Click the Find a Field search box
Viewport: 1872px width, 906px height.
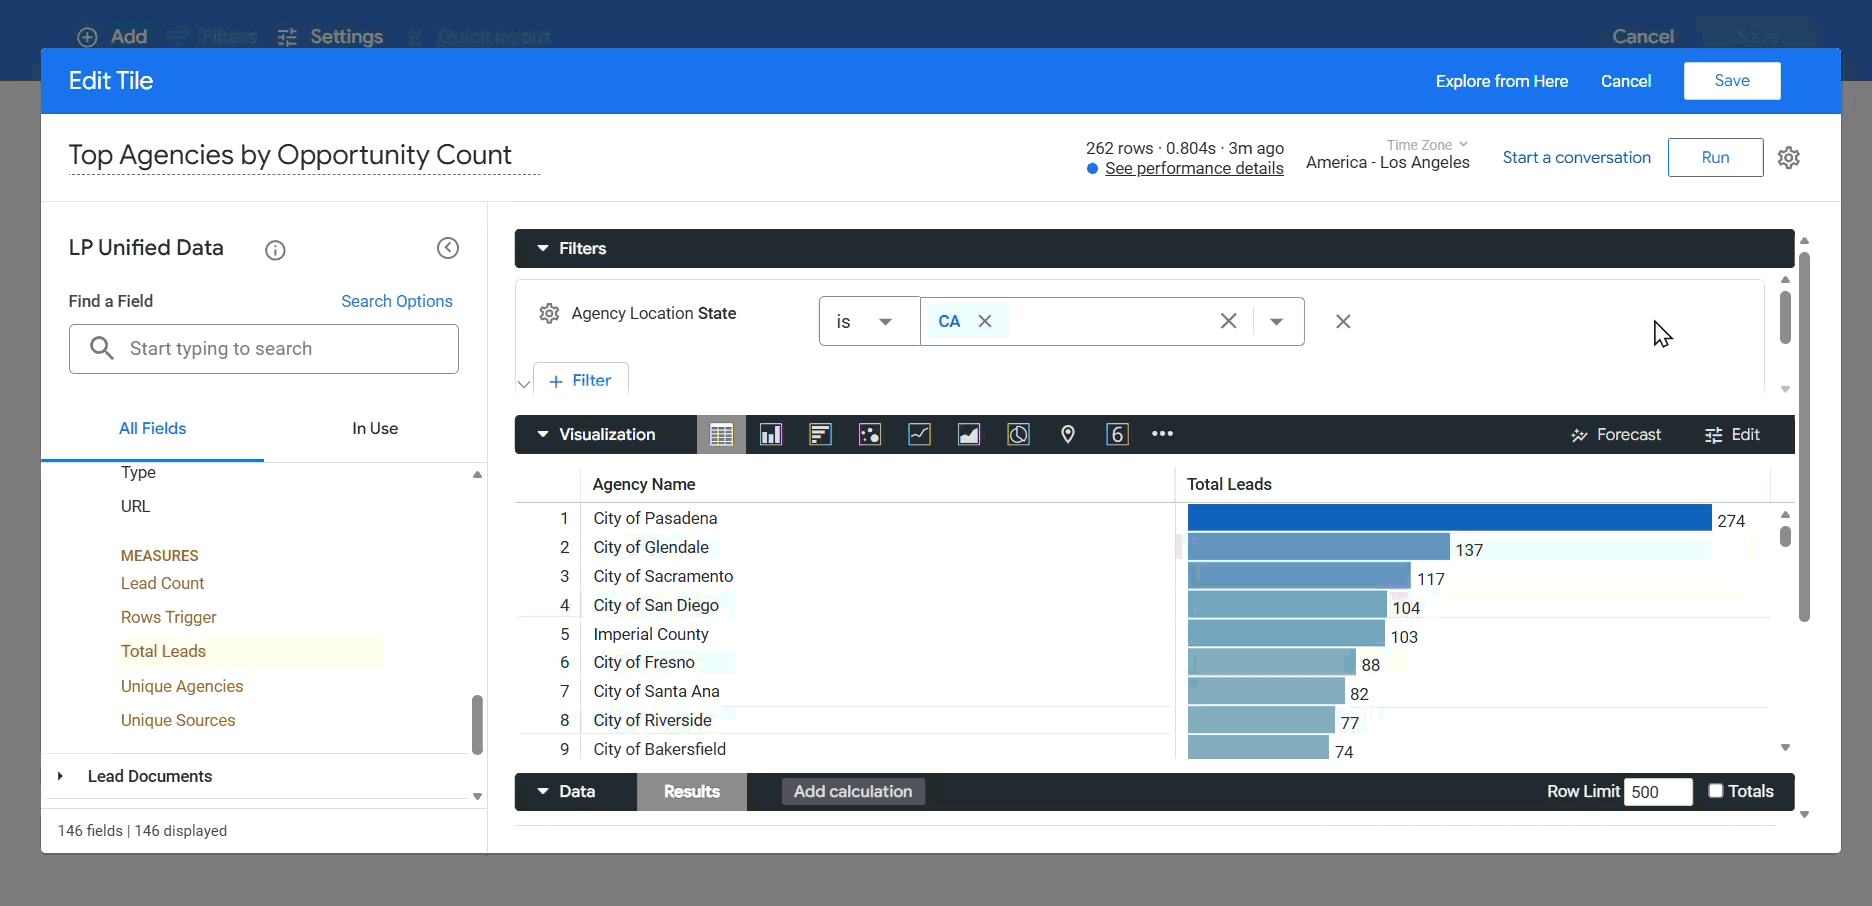pos(264,349)
